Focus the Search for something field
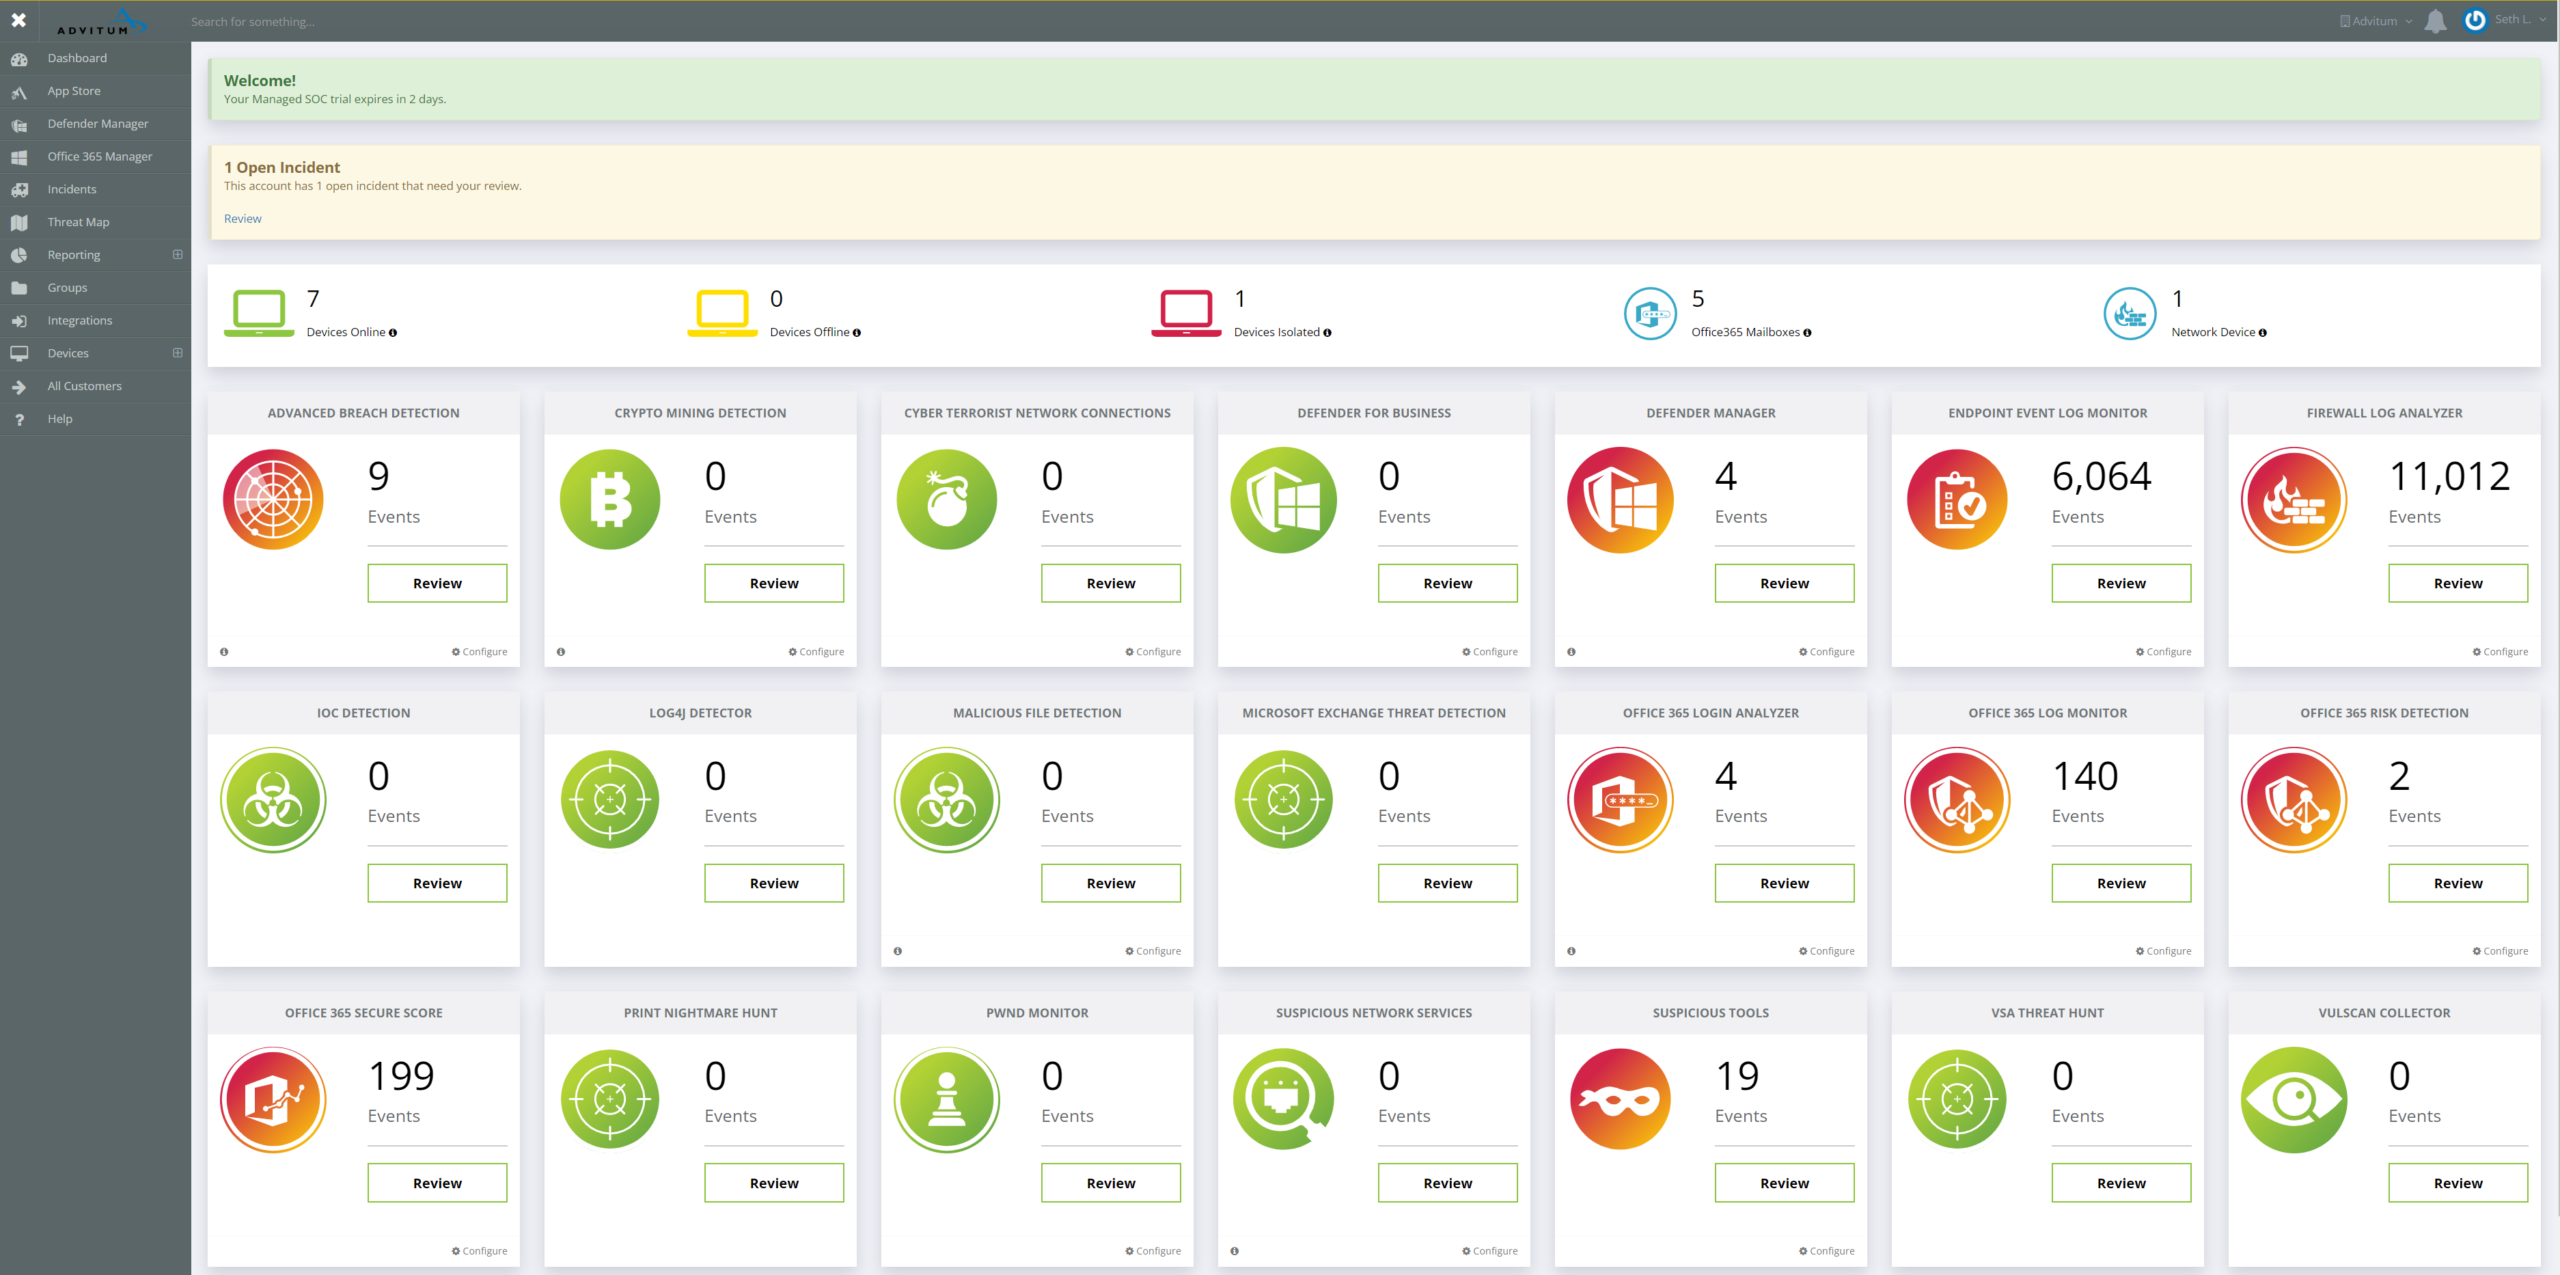This screenshot has height=1275, width=2560. (253, 21)
